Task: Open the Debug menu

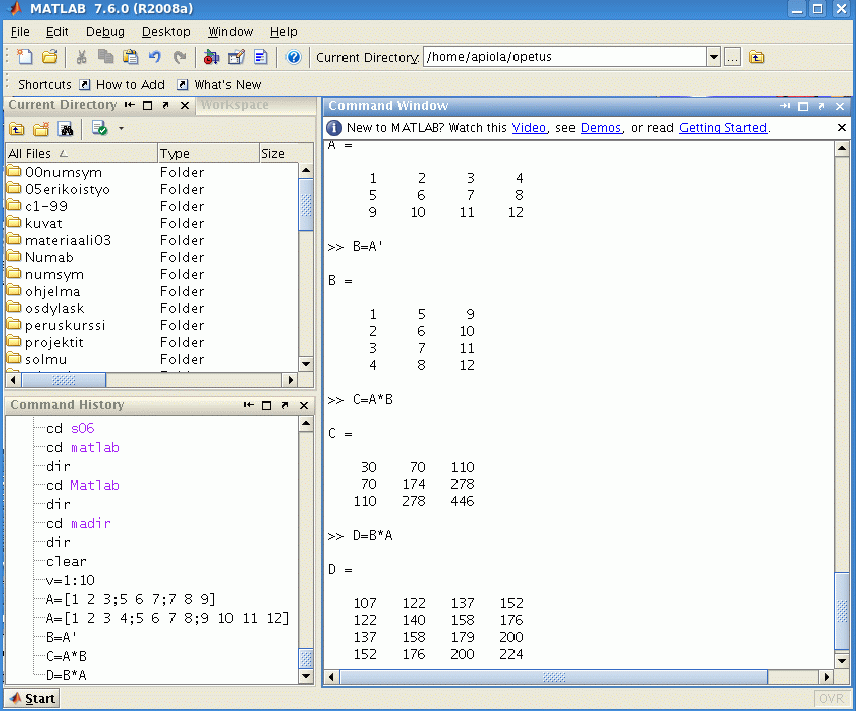Action: click(x=105, y=32)
